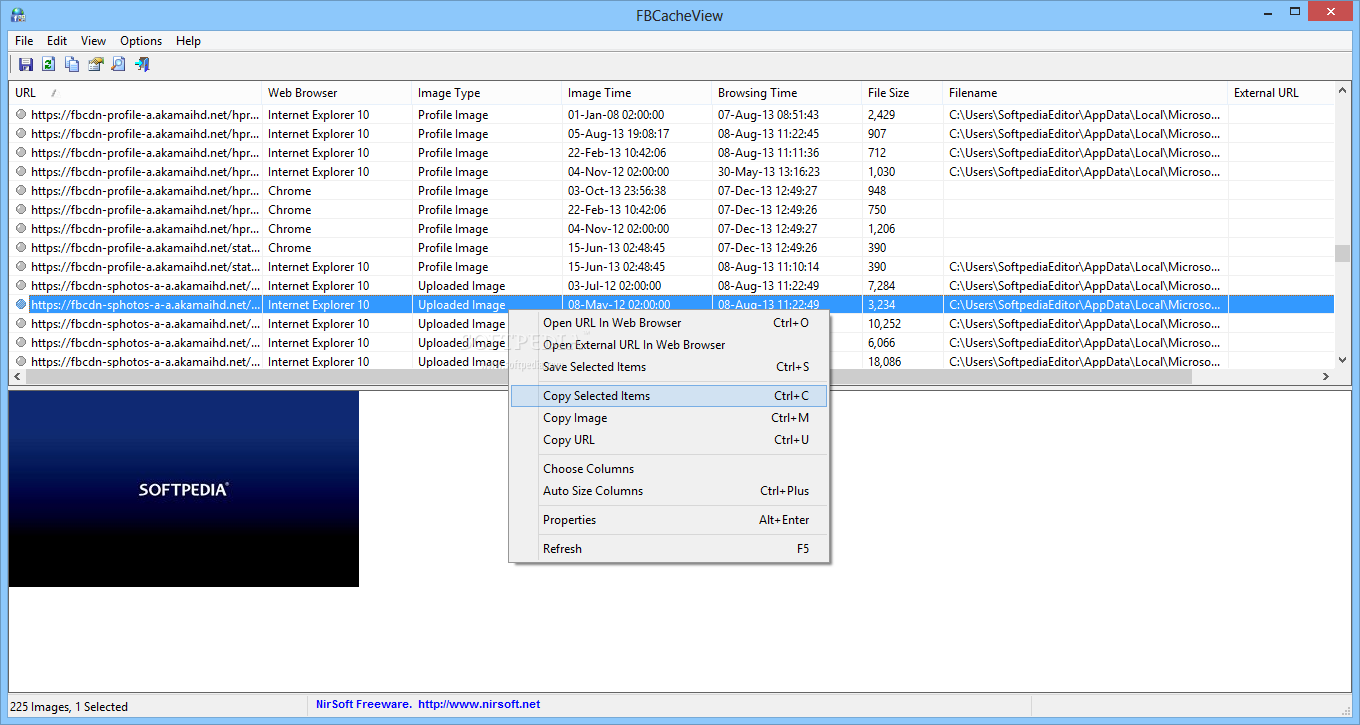Open the View menu
The height and width of the screenshot is (725, 1360).
tap(93, 41)
